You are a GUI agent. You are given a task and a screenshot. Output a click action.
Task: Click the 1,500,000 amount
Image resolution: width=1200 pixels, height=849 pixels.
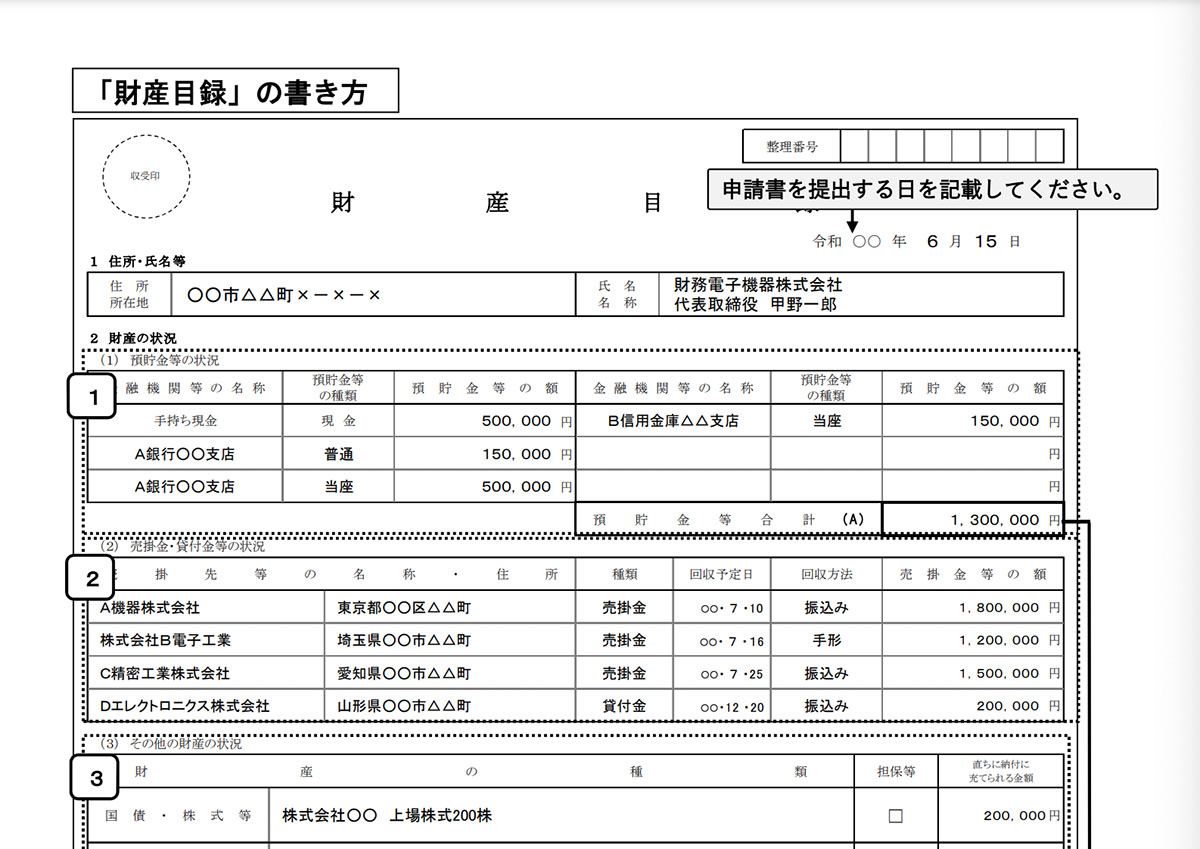[999, 673]
